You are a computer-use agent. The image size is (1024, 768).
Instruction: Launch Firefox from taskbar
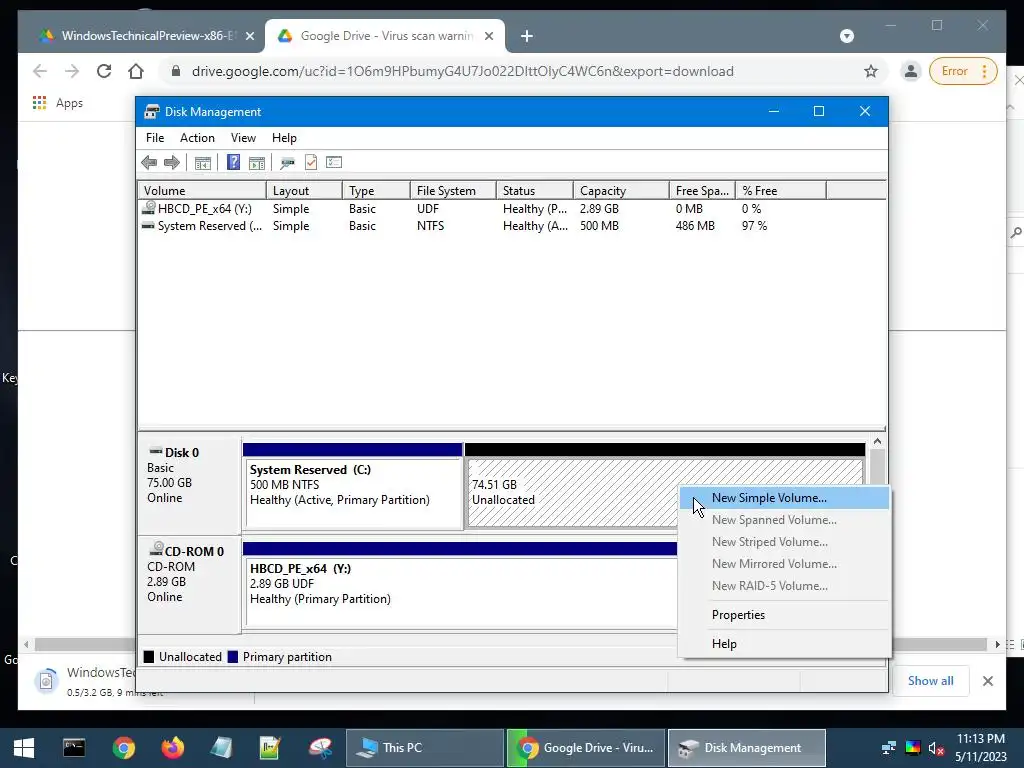pyautogui.click(x=173, y=747)
